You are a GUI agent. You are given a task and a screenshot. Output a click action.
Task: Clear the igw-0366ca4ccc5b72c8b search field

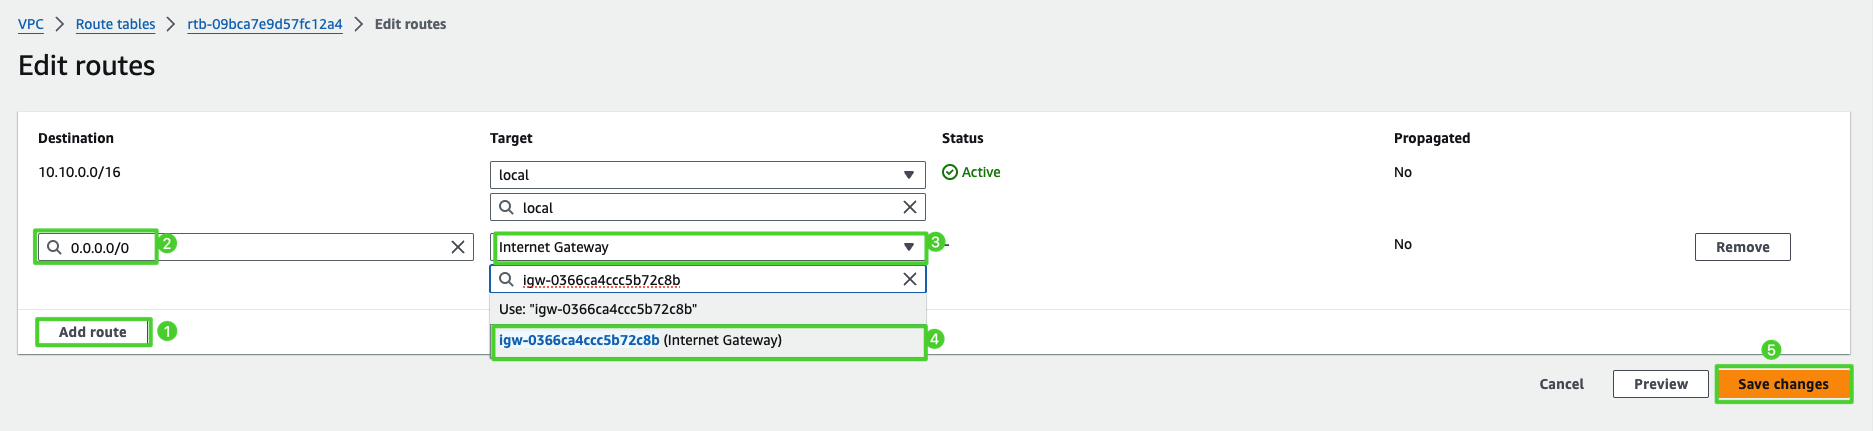[x=910, y=279]
